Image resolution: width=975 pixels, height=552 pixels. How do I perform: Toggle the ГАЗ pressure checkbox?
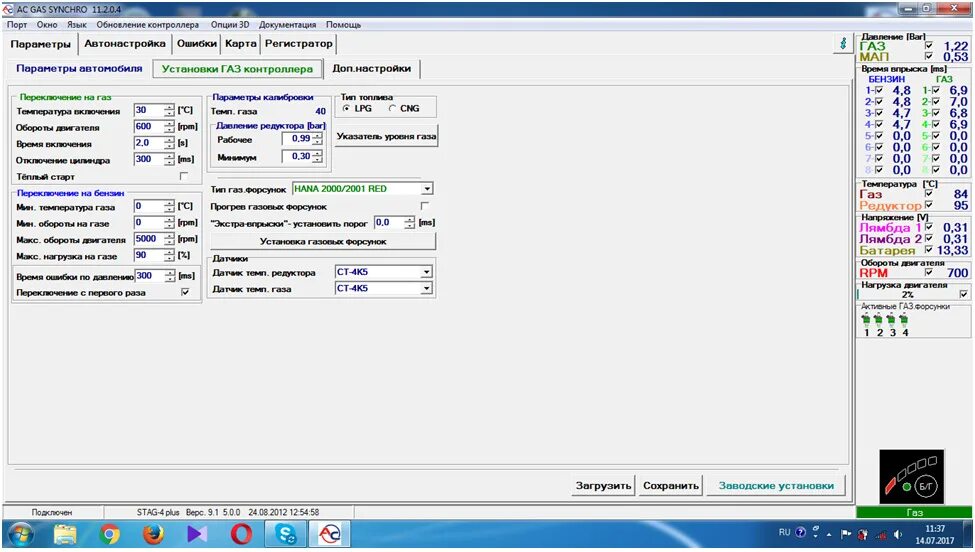tap(928, 46)
